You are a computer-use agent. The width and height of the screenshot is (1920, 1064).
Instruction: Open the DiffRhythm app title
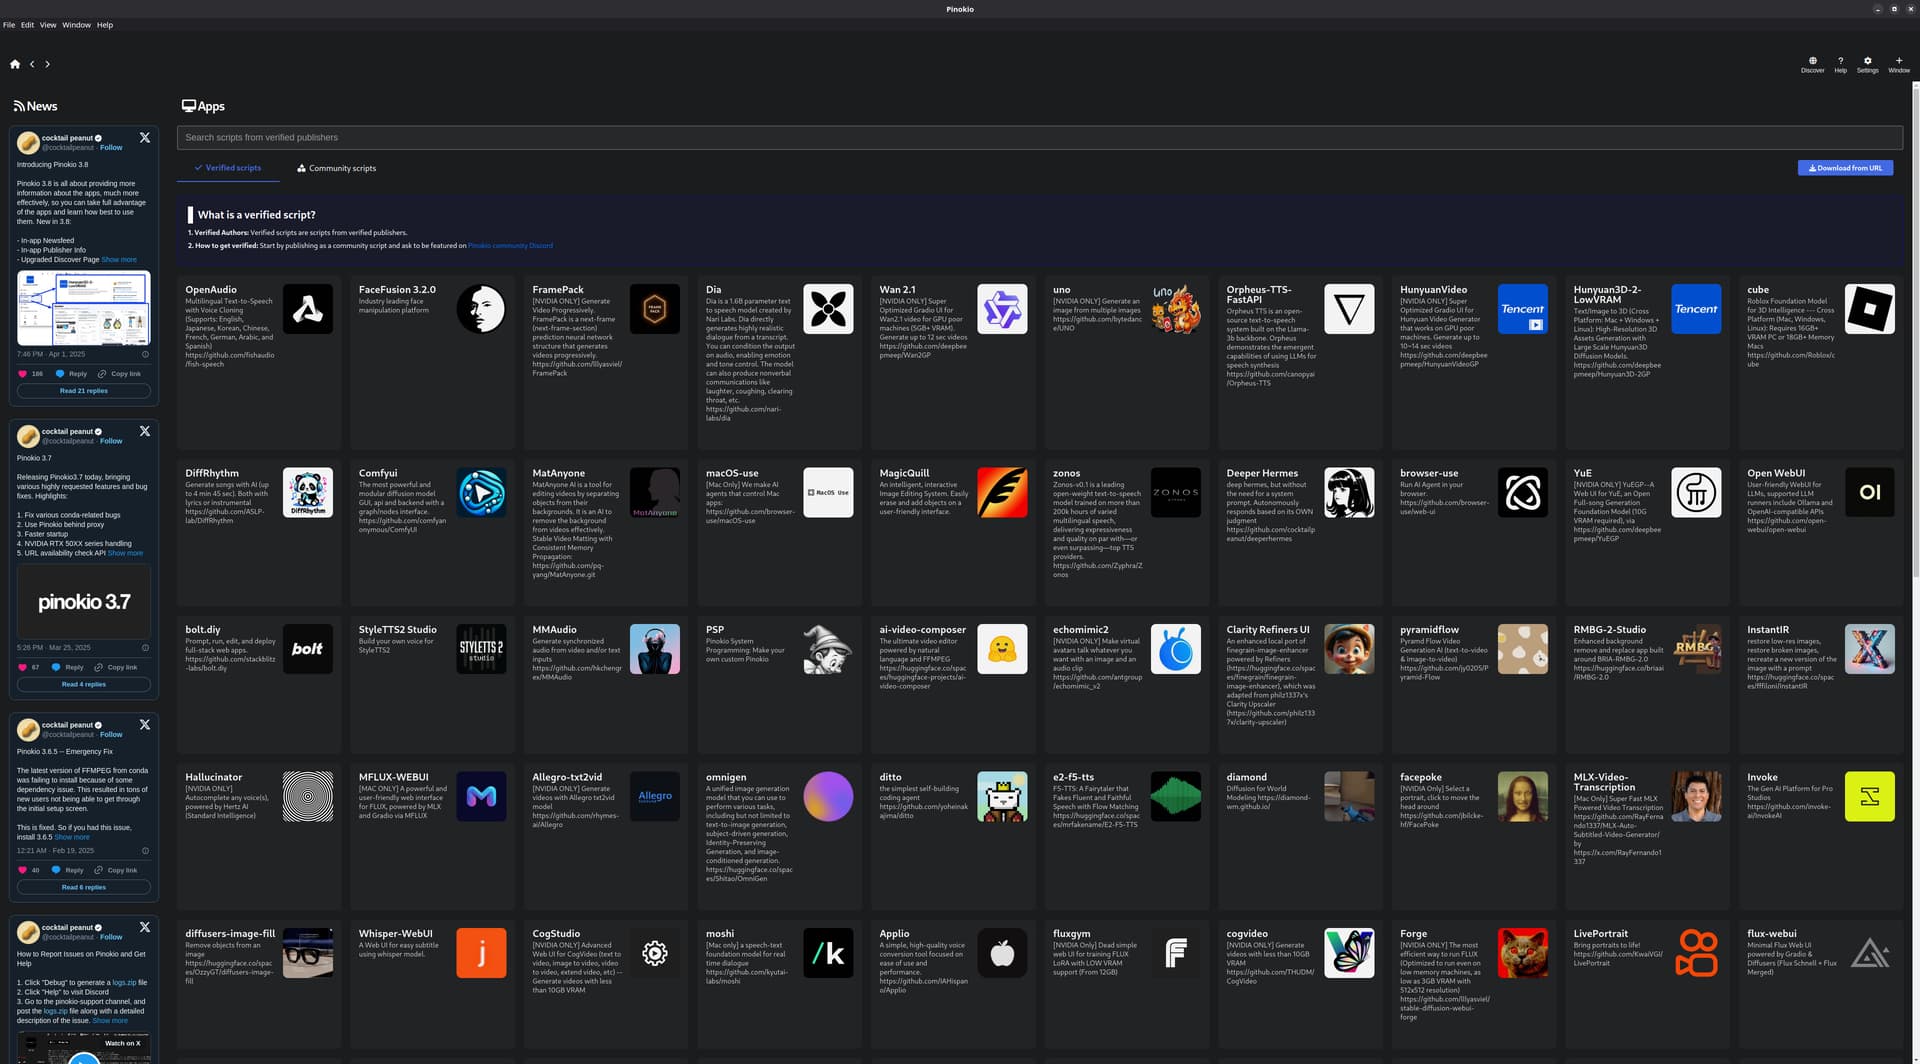pyautogui.click(x=212, y=473)
